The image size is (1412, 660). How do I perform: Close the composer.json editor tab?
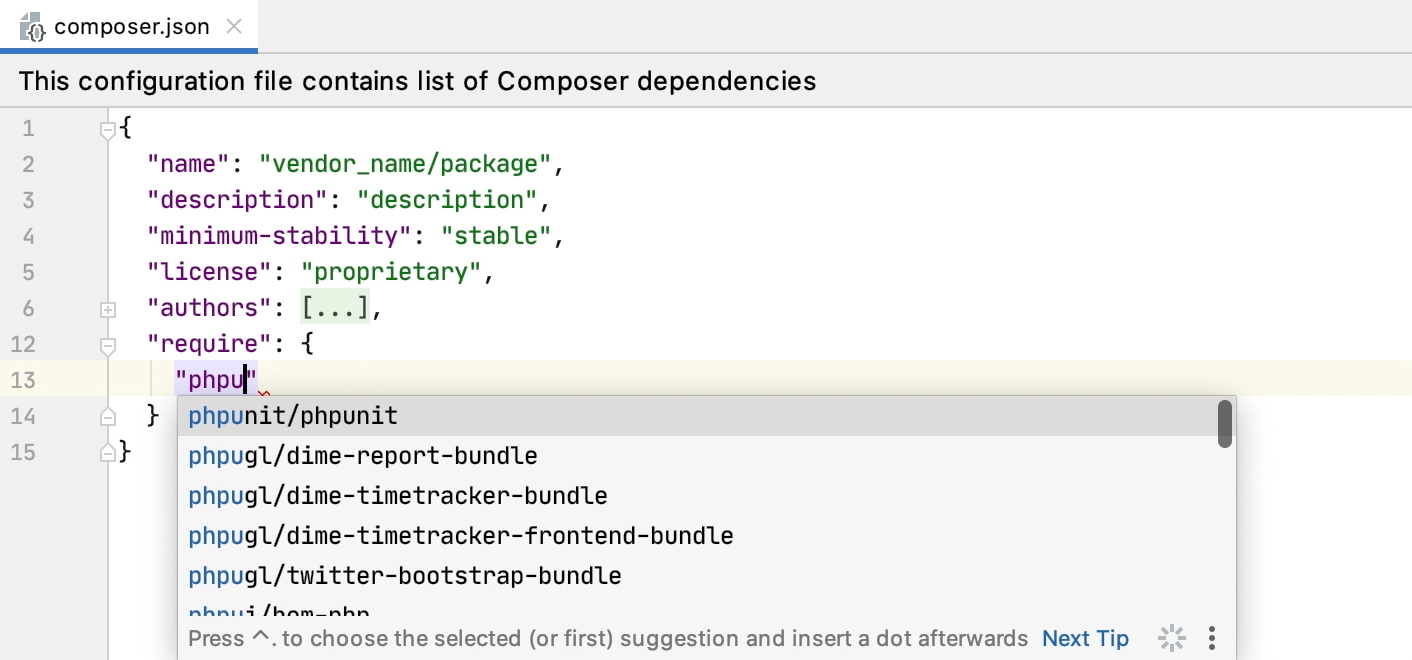(x=233, y=27)
